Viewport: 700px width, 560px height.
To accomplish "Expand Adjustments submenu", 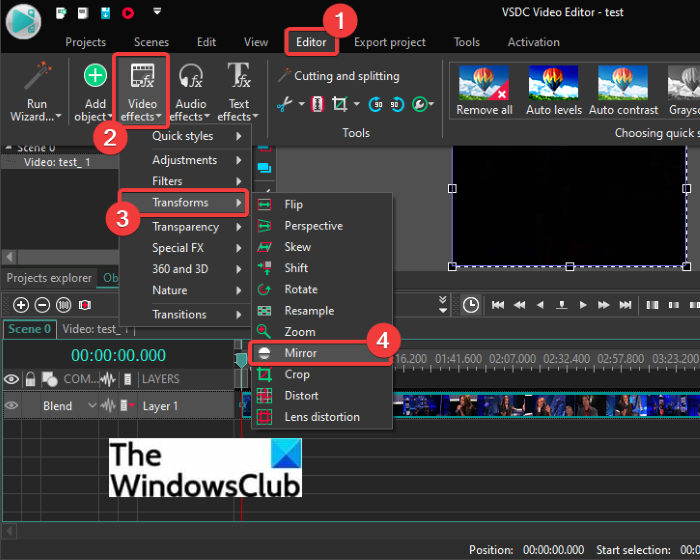I will pos(185,160).
